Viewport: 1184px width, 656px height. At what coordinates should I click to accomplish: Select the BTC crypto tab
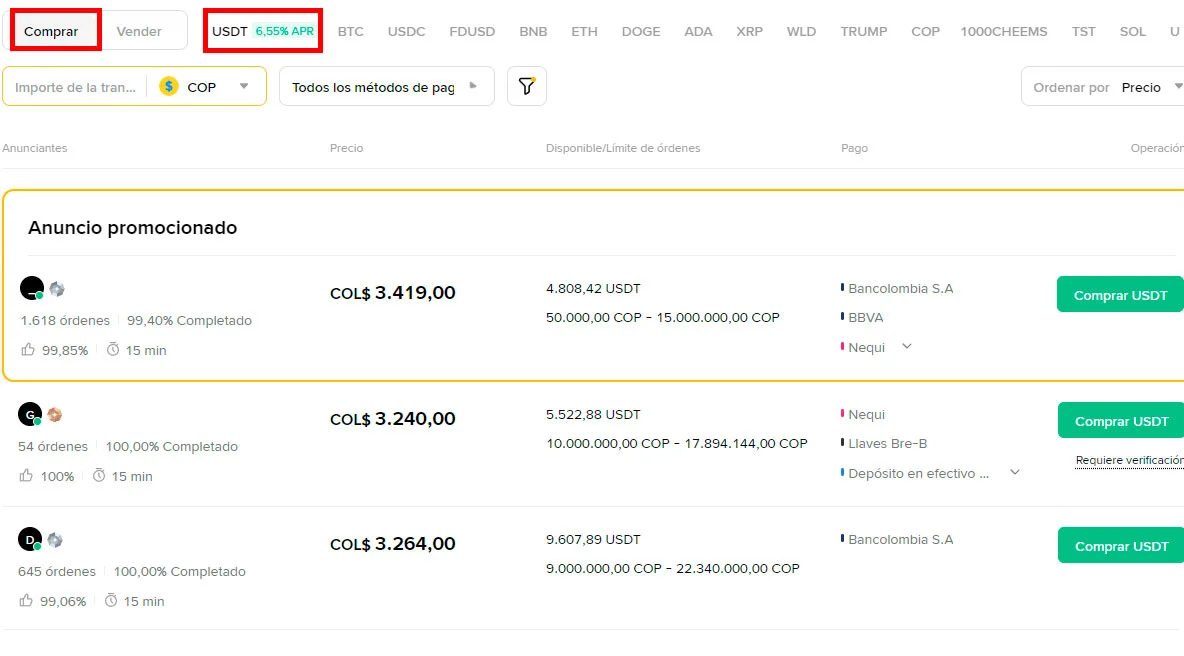[x=350, y=32]
